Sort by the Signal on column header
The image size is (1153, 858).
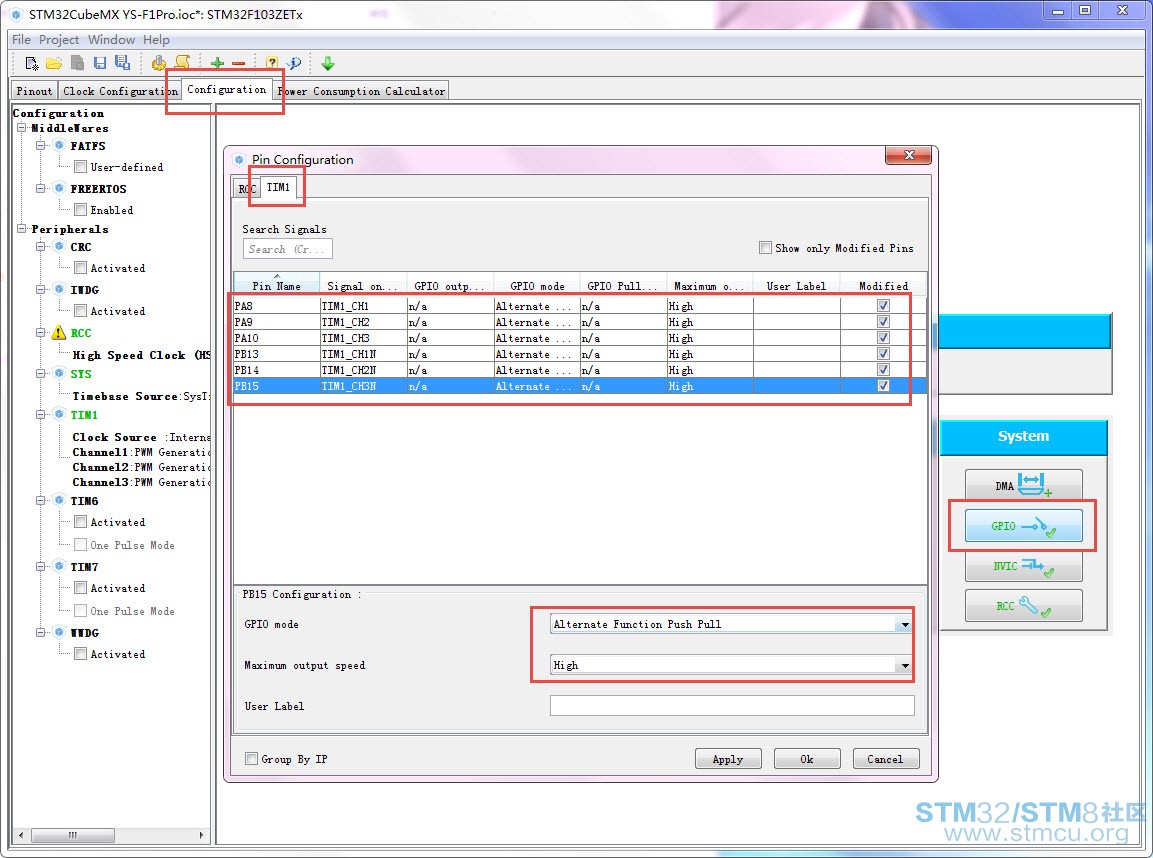click(363, 285)
